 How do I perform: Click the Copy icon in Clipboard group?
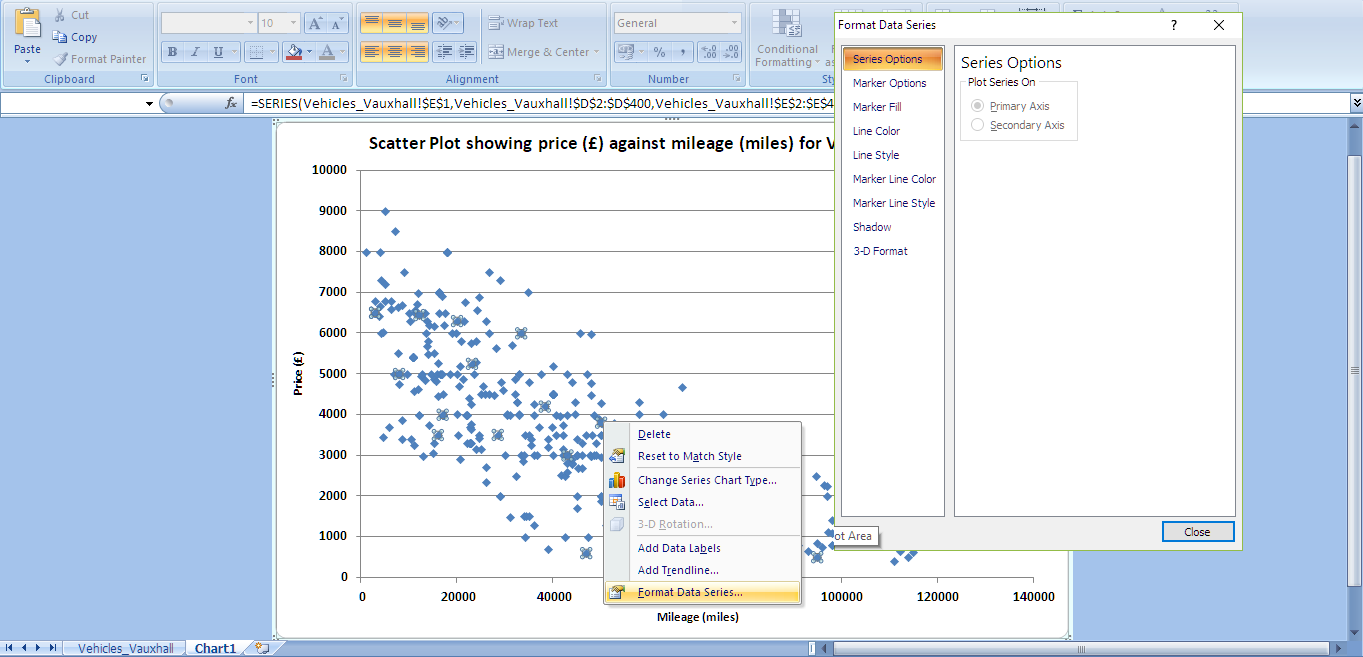tap(60, 37)
